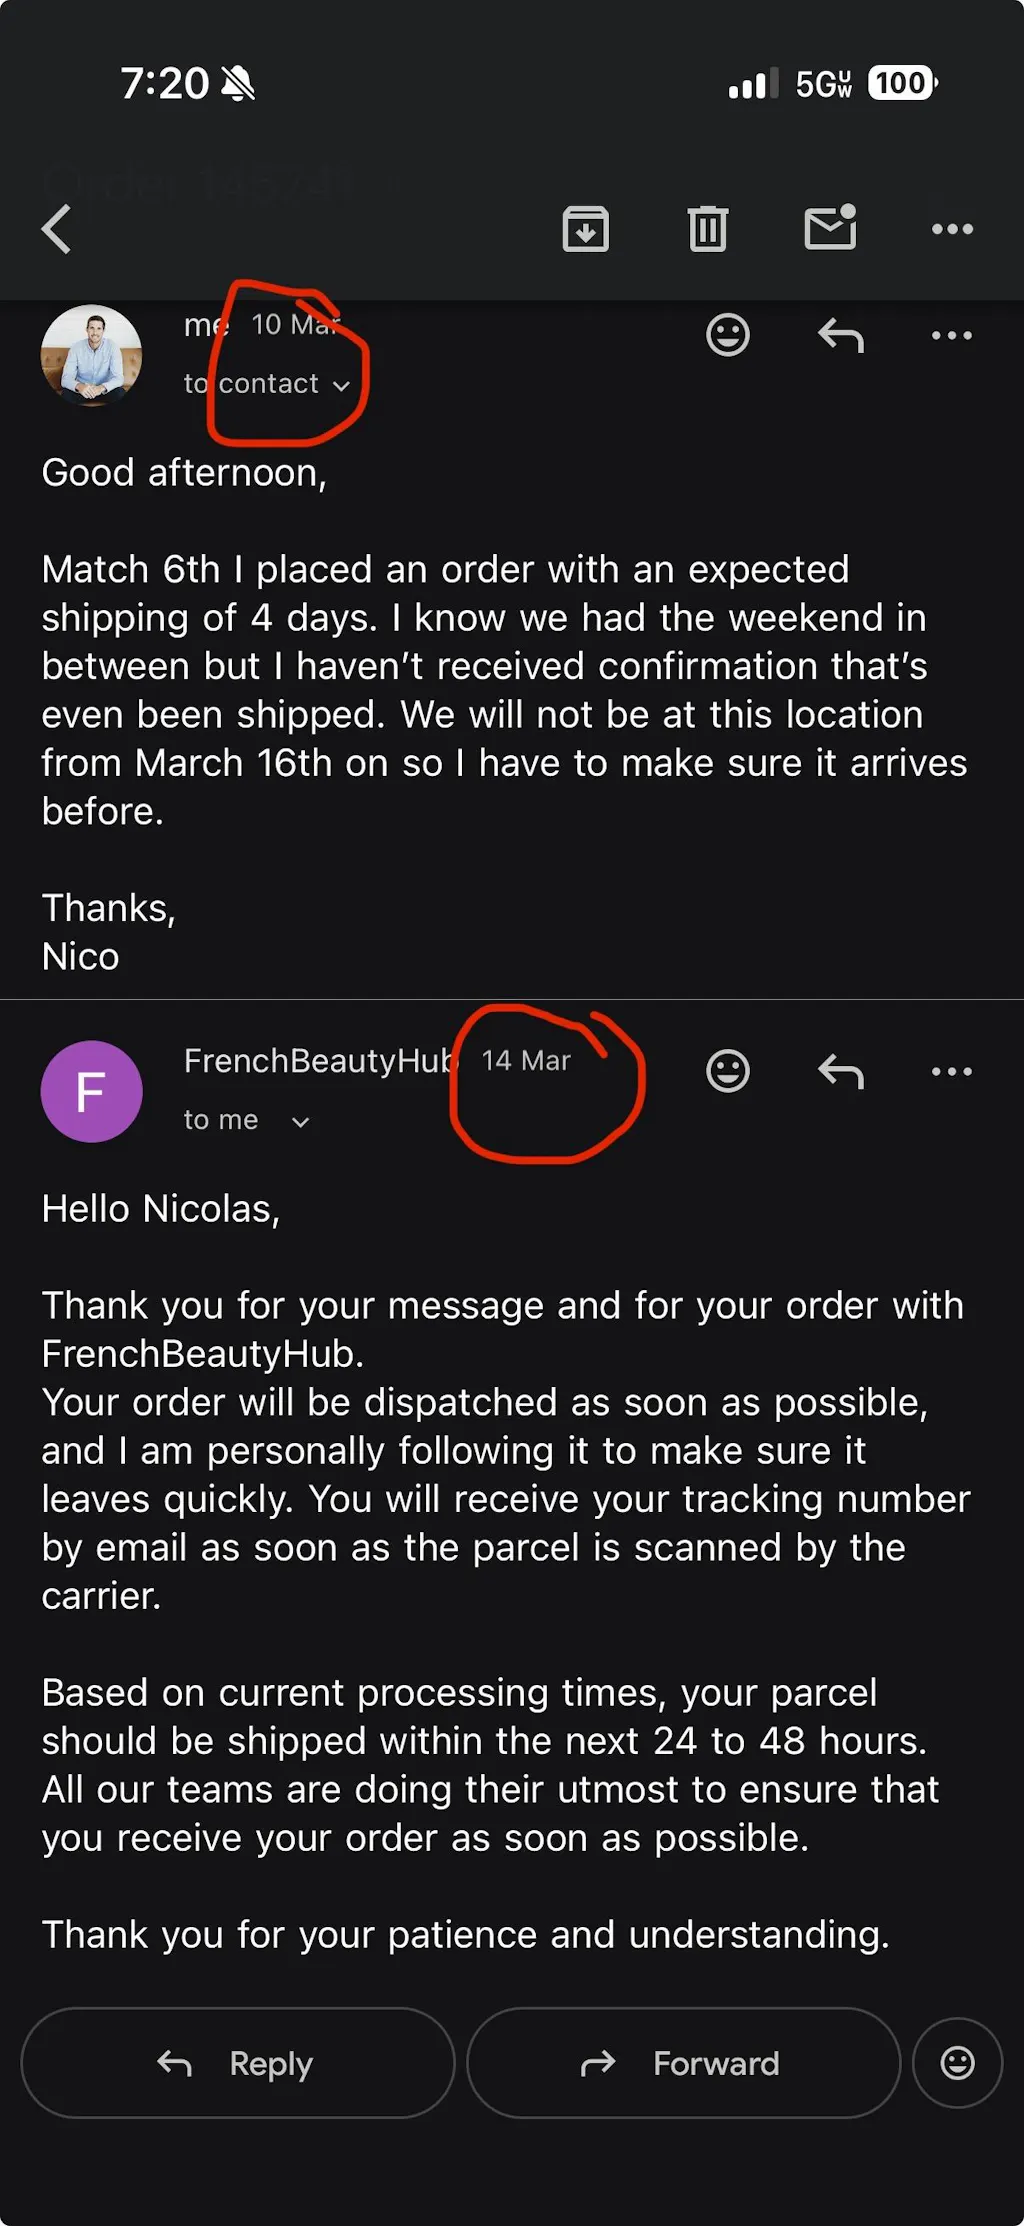Add emoji reaction to FrenchBeautyHub message
1024x2226 pixels.
tap(728, 1071)
